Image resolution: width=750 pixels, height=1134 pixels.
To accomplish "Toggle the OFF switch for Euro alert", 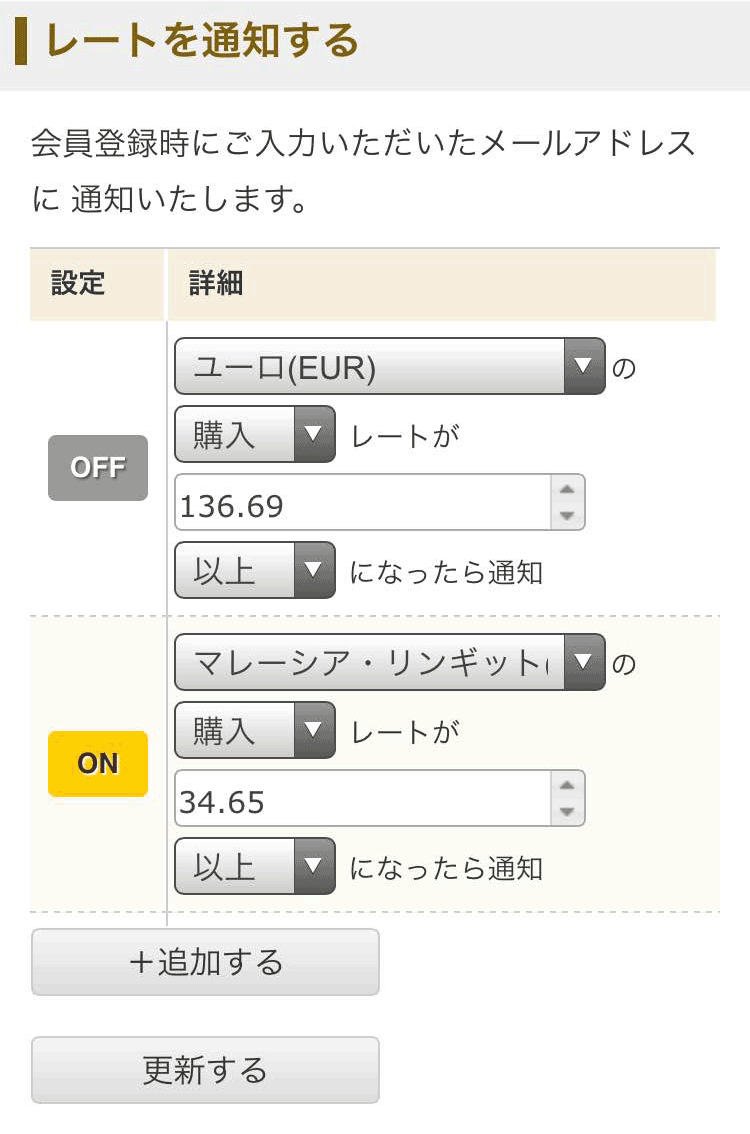I will pos(98,468).
